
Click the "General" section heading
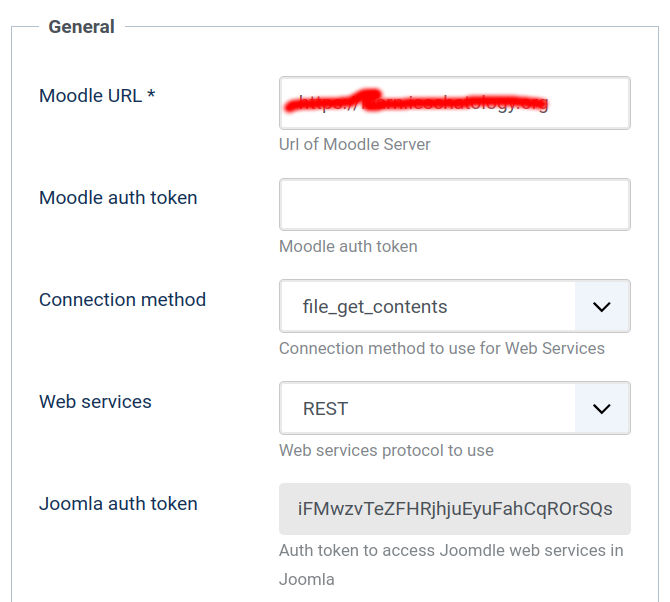81,27
